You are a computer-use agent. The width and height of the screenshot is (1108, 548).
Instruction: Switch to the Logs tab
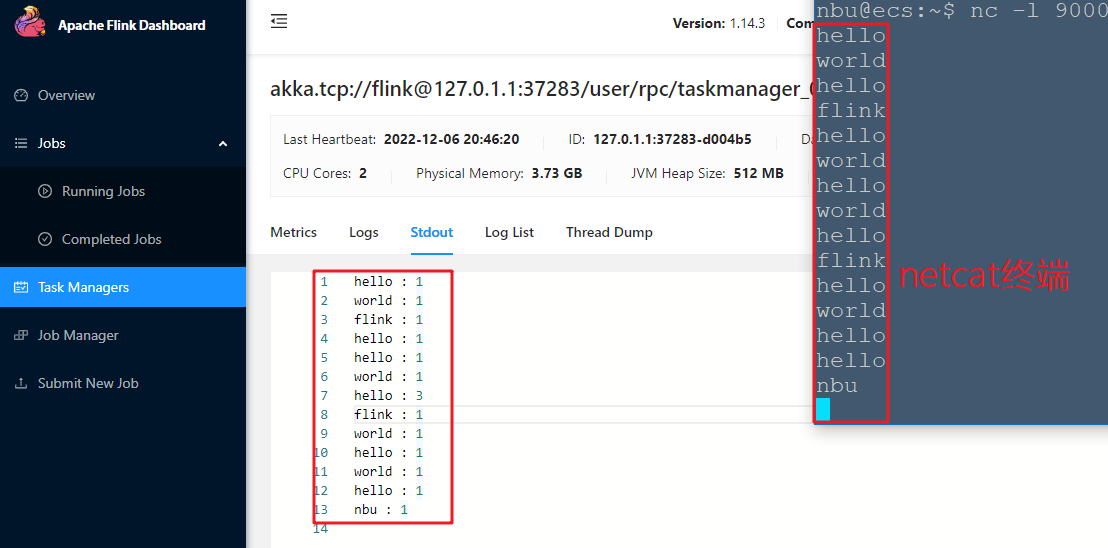coord(364,232)
